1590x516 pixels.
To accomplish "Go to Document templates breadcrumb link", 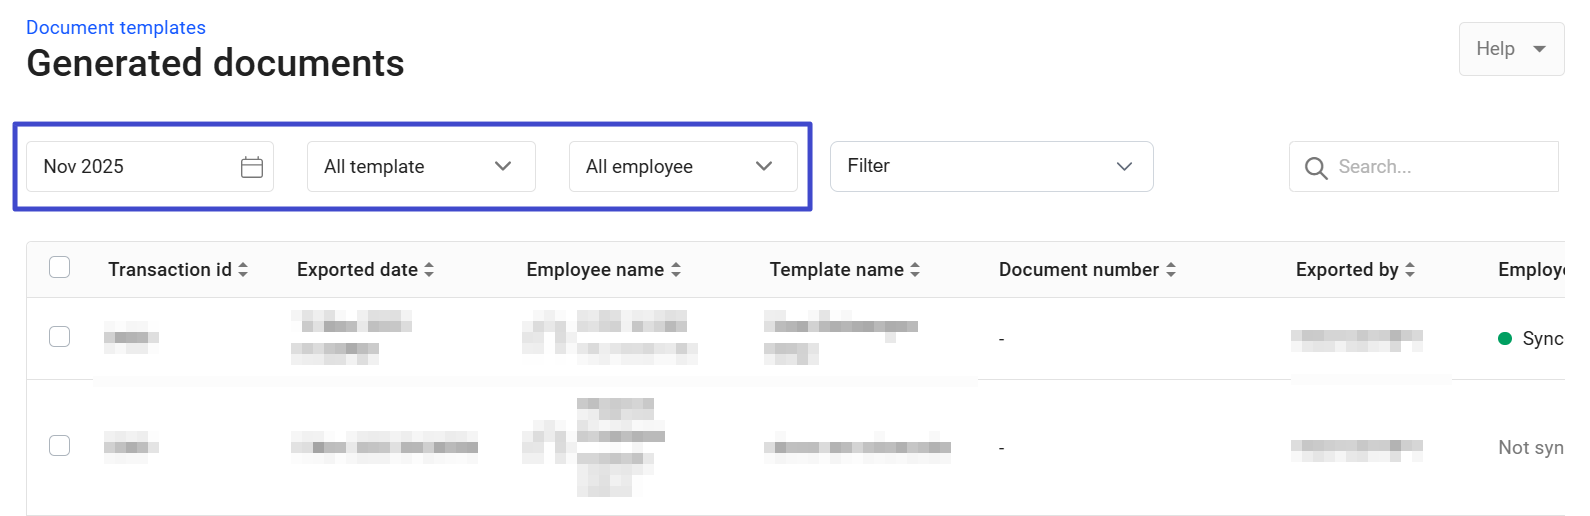I will point(116,28).
